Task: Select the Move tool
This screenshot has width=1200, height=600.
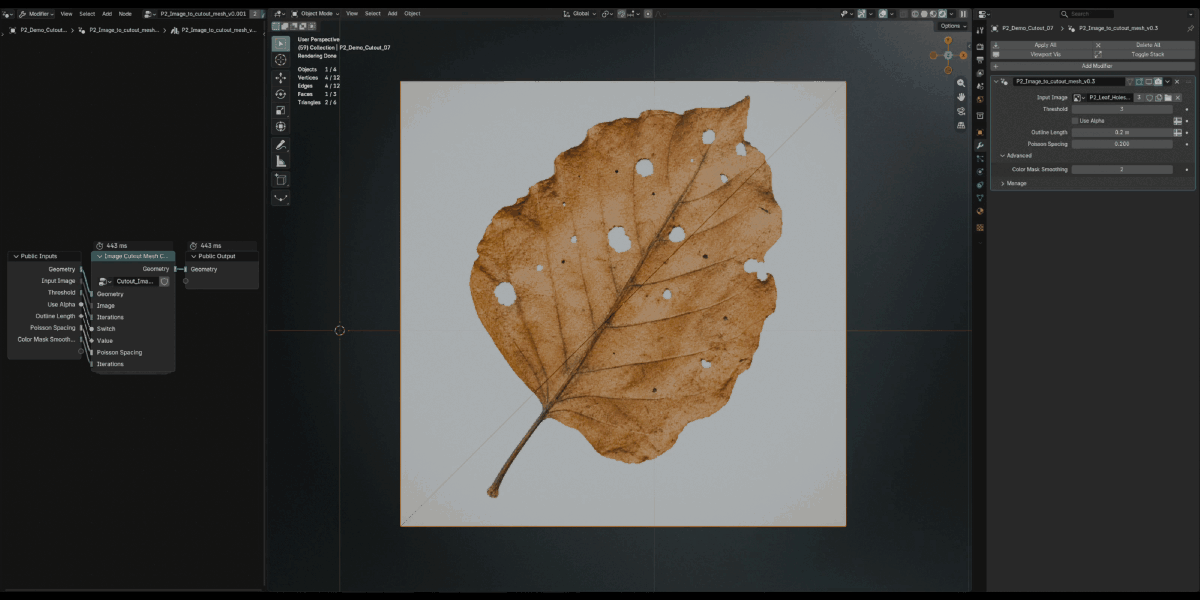Action: pyautogui.click(x=280, y=77)
